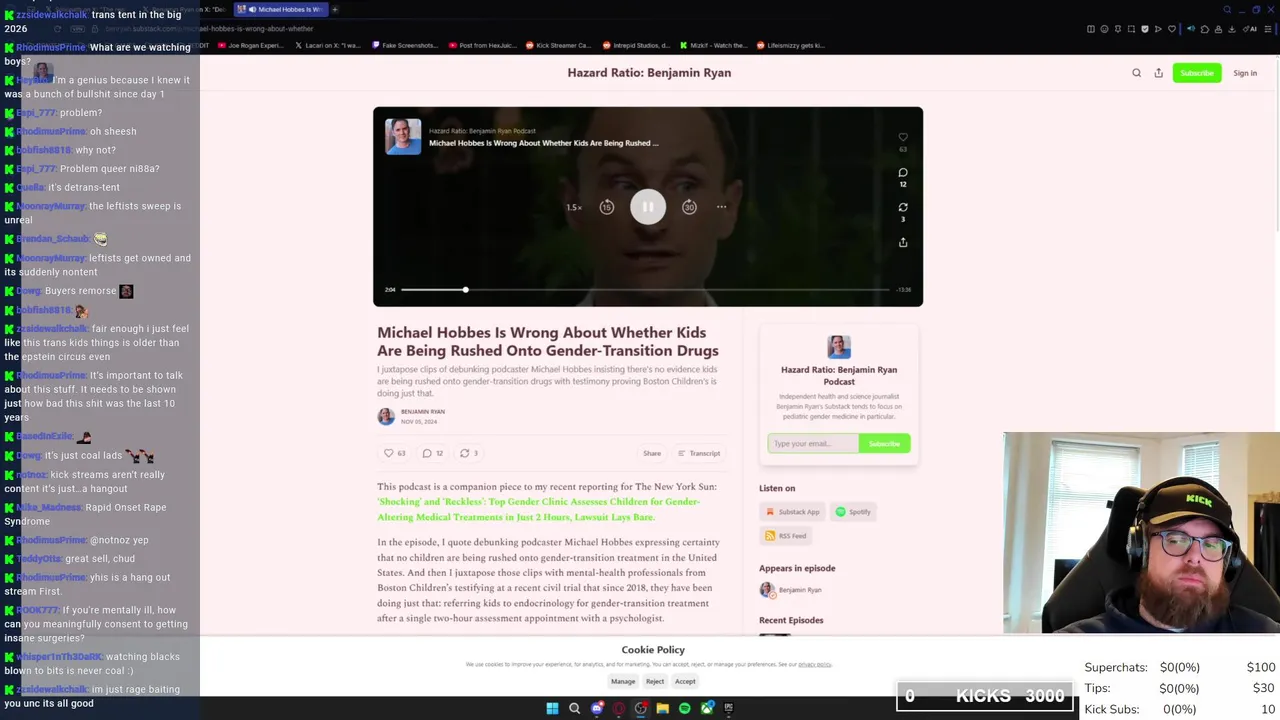This screenshot has width=1280, height=720.
Task: Restack the post showing 3 restacks
Action: point(469,453)
